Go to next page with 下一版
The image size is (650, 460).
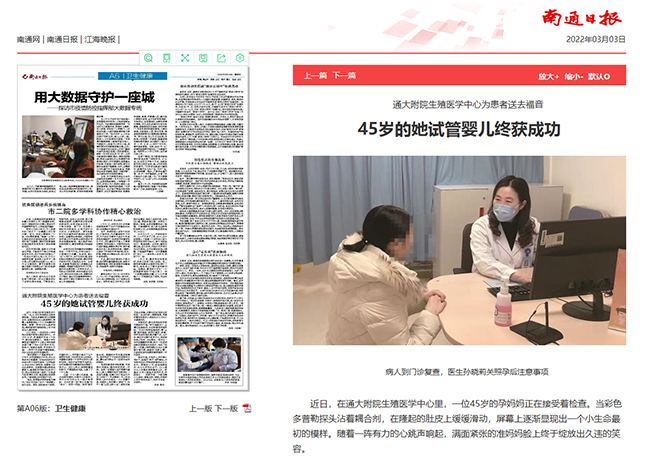tap(227, 408)
